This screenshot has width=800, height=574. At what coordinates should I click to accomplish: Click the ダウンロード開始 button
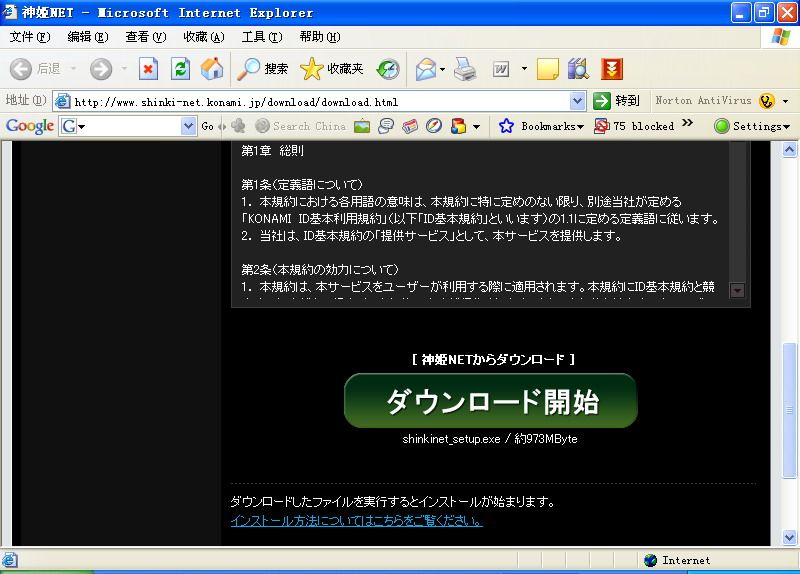491,401
